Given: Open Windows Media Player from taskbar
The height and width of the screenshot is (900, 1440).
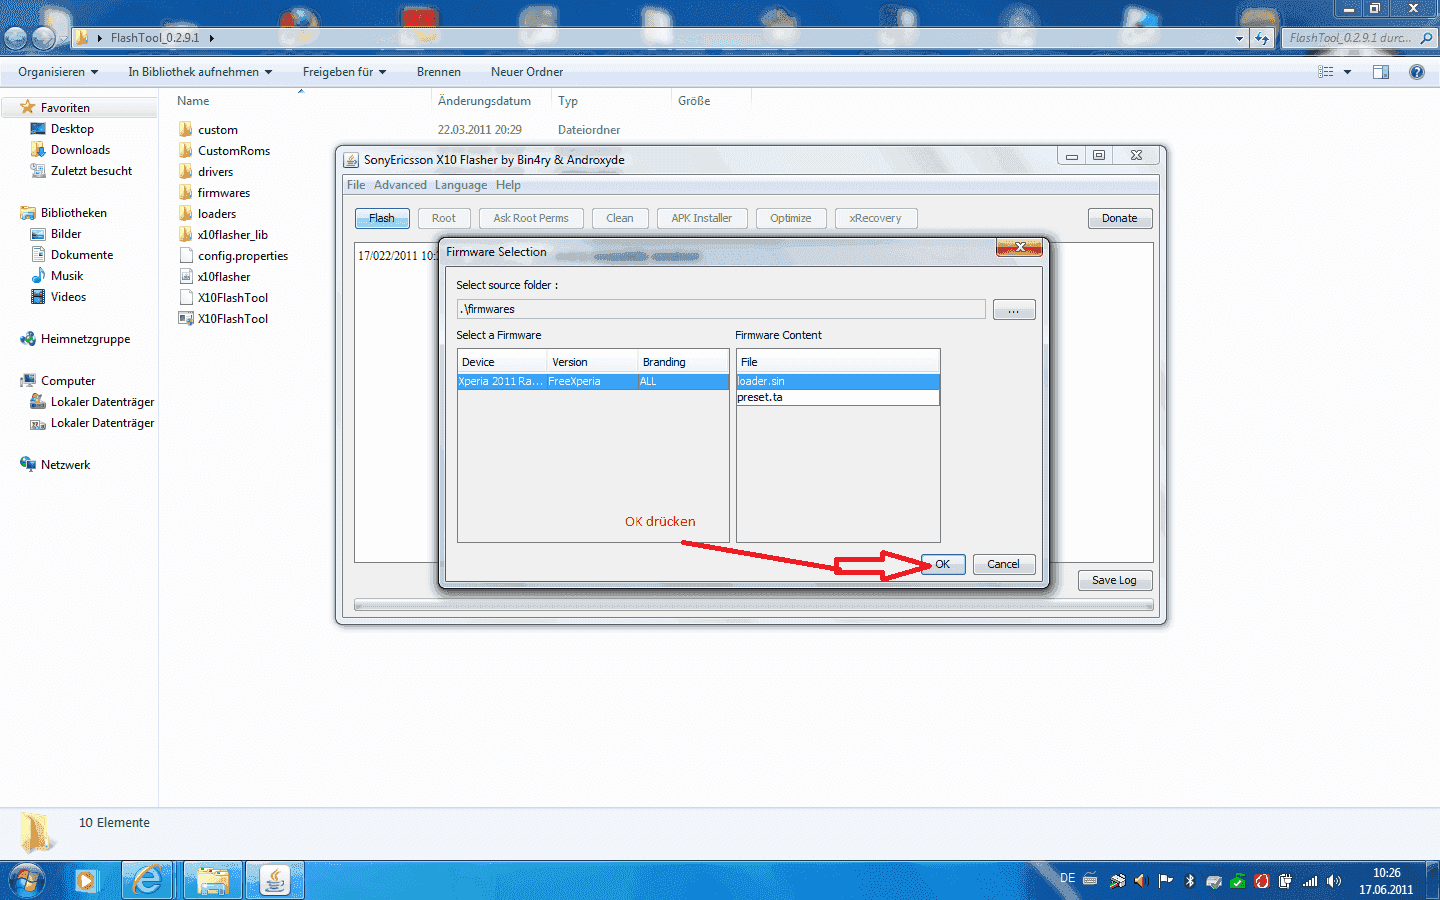Looking at the screenshot, I should tap(86, 881).
